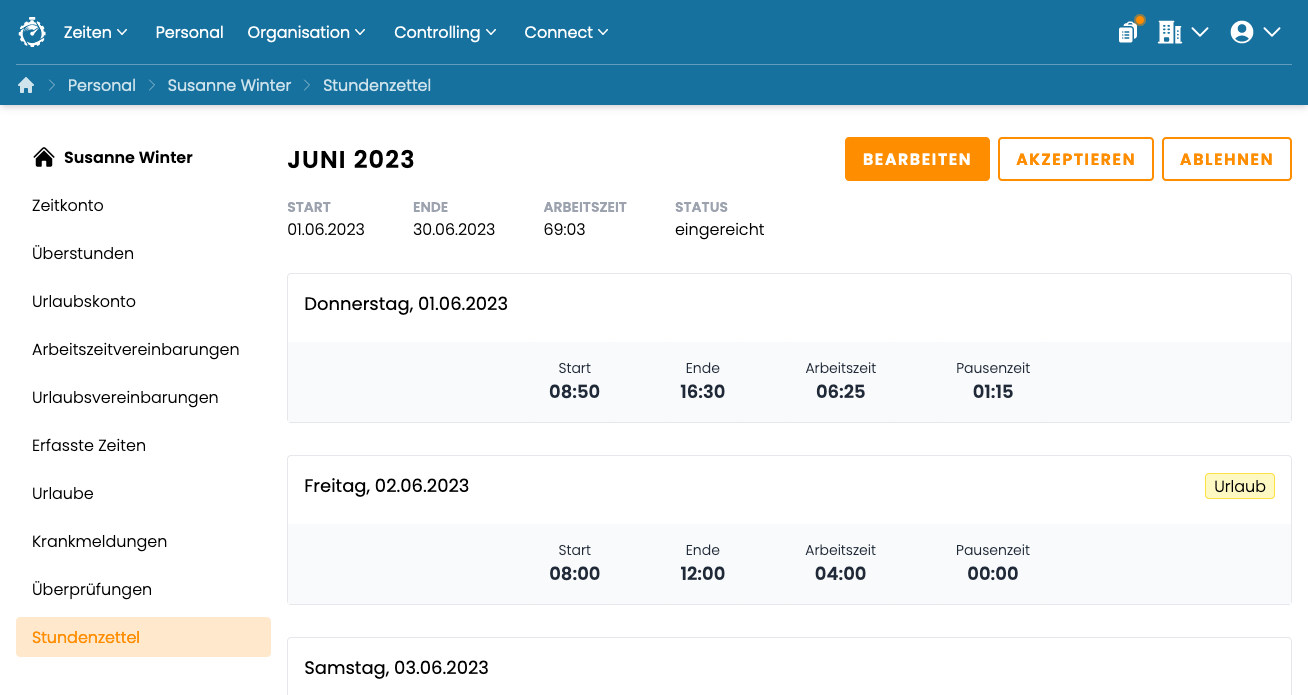The height and width of the screenshot is (695, 1308).
Task: Click the stopwatch app logo
Action: pyautogui.click(x=32, y=32)
